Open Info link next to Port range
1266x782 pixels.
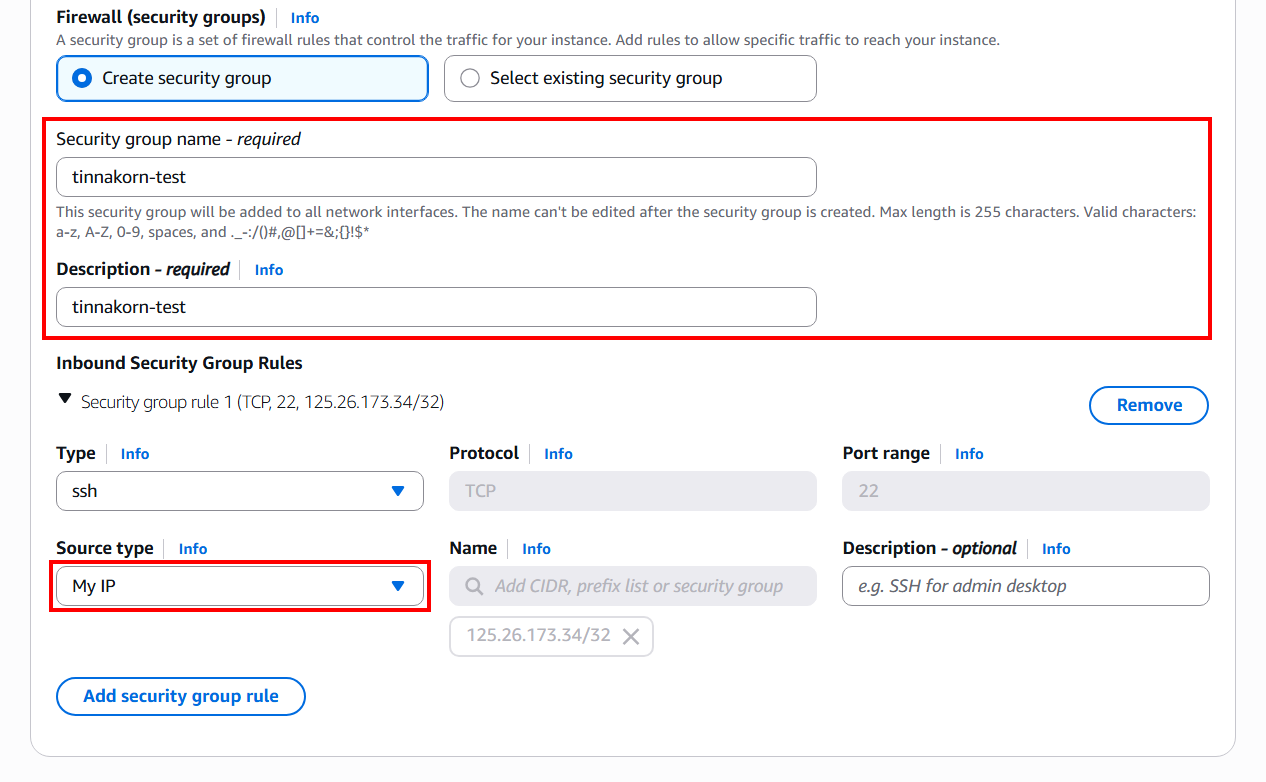[969, 454]
